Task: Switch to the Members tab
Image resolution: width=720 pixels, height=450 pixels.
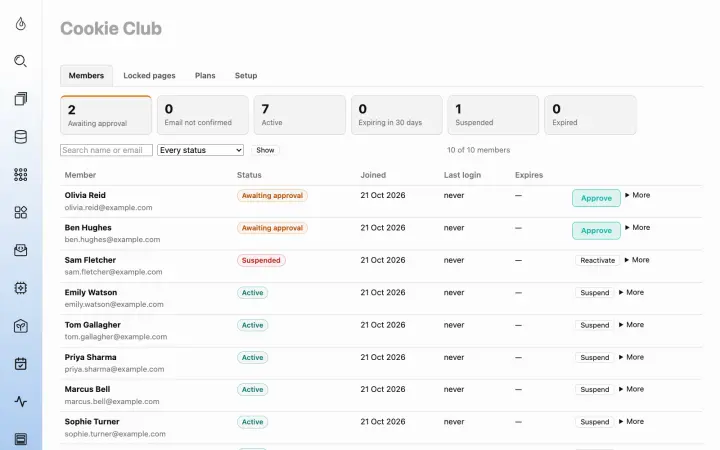Action: [x=86, y=75]
